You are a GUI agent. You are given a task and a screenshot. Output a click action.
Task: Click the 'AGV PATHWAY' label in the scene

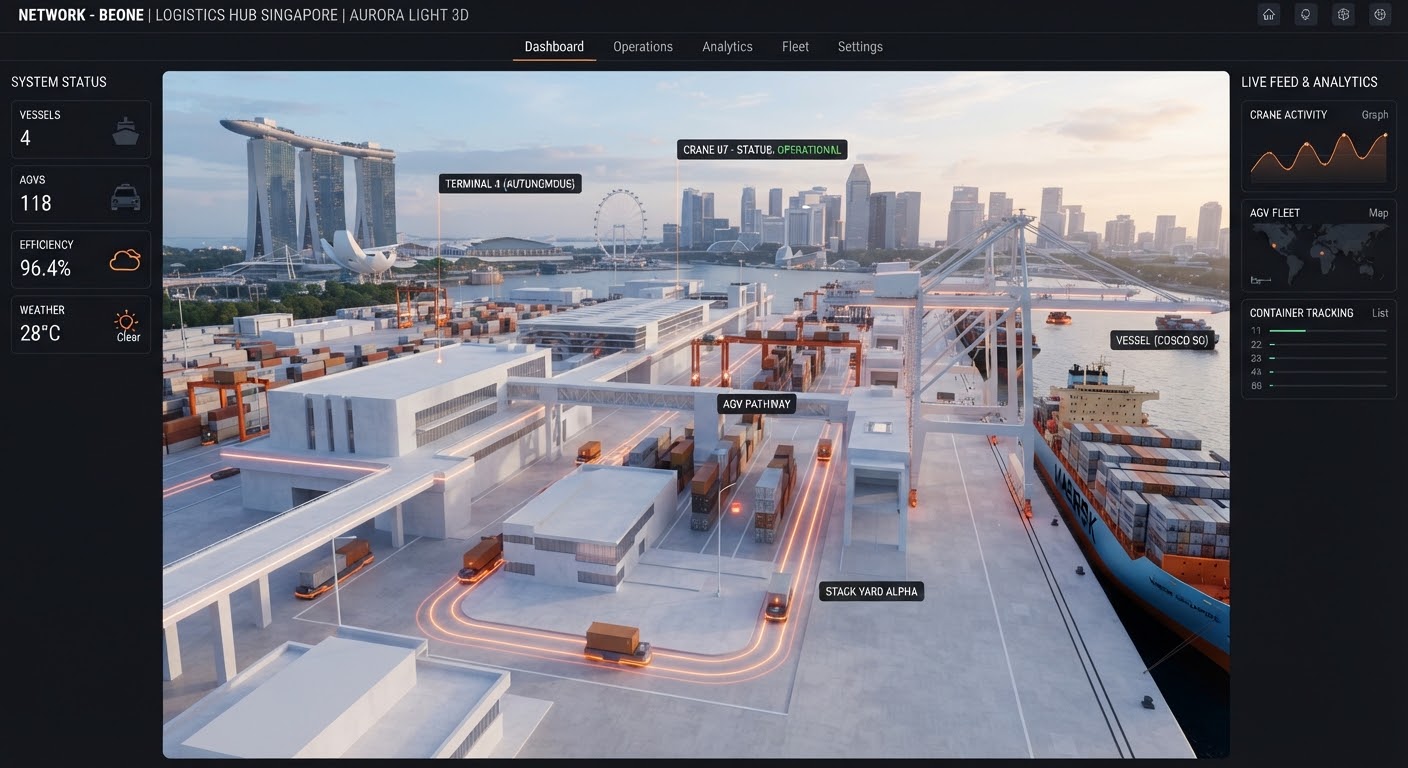coord(757,404)
